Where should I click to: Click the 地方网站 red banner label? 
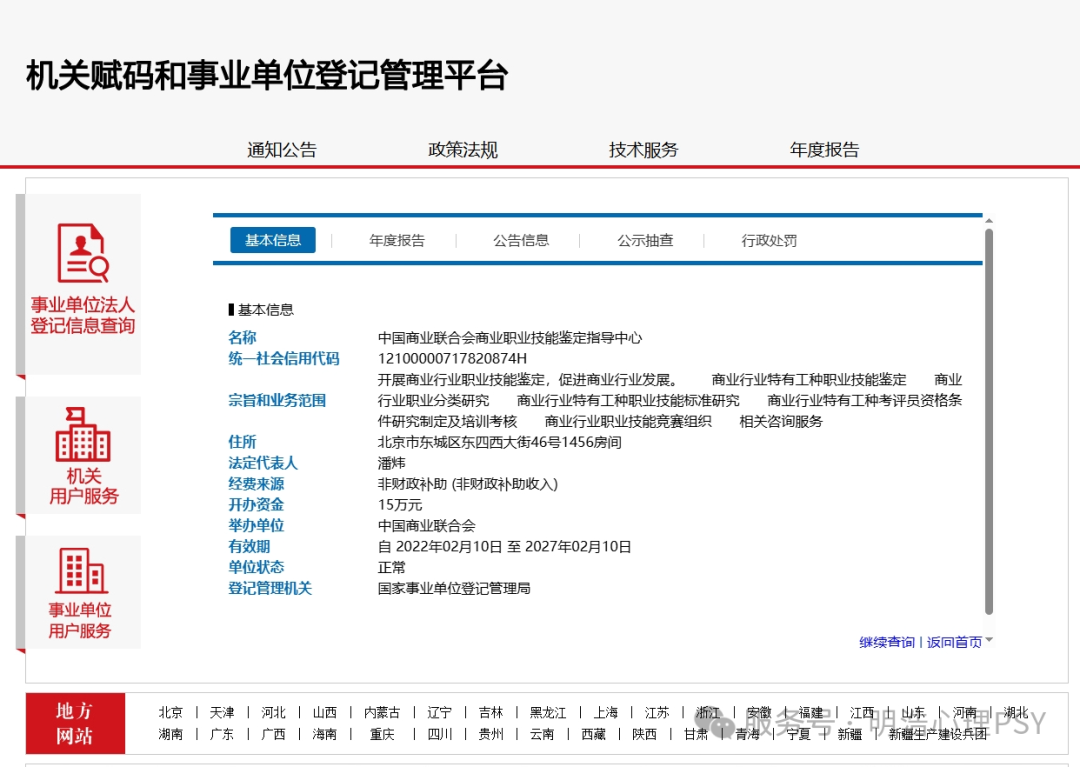[x=75, y=724]
